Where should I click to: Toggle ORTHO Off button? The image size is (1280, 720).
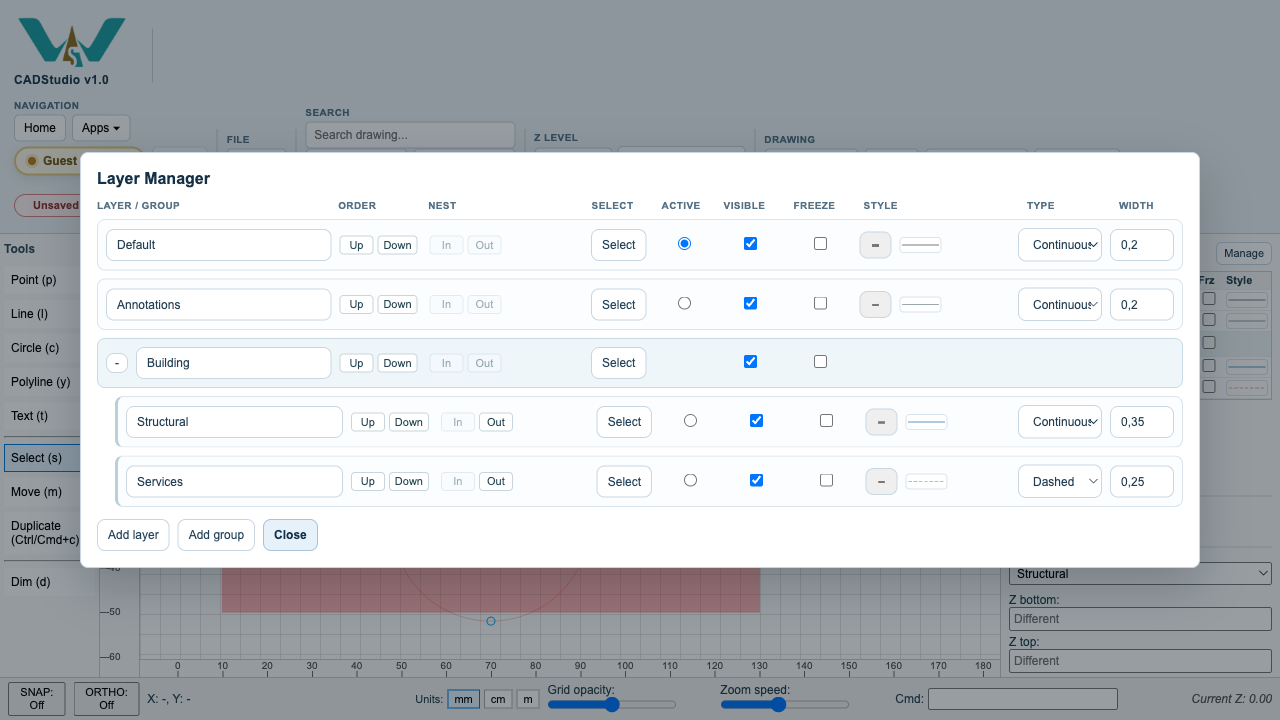coord(106,698)
